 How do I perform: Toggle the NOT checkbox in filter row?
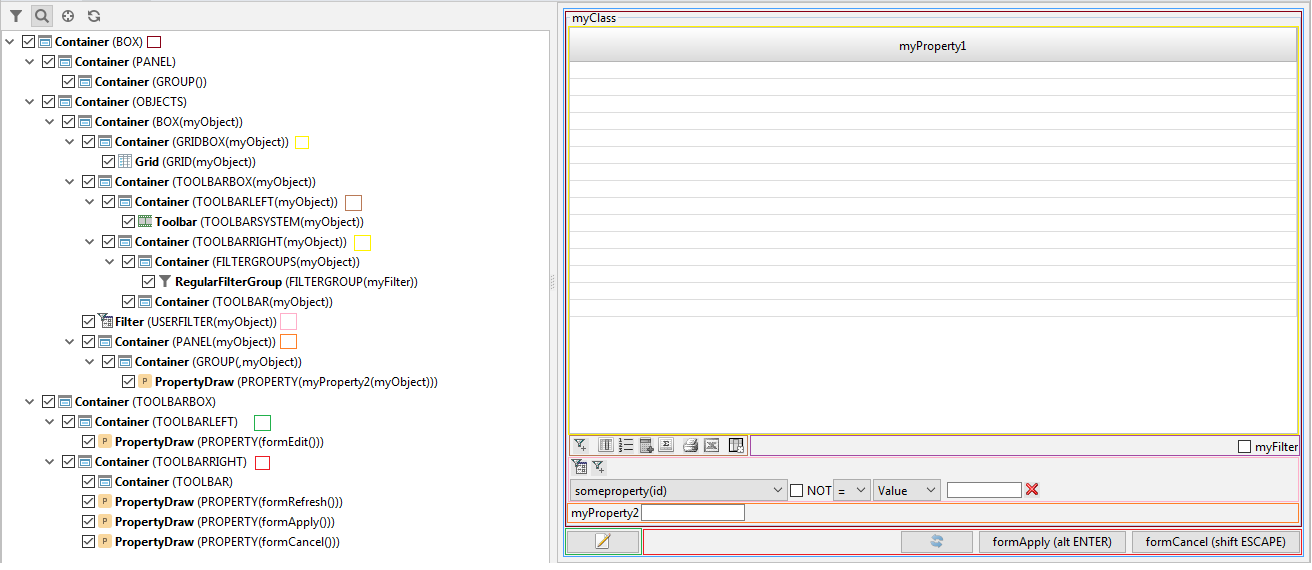pyautogui.click(x=797, y=490)
